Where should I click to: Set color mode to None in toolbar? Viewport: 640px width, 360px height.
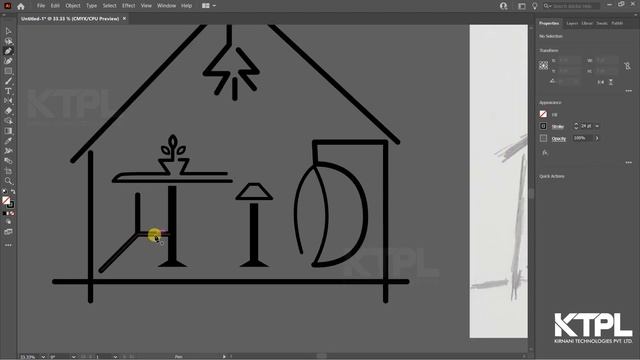12,213
